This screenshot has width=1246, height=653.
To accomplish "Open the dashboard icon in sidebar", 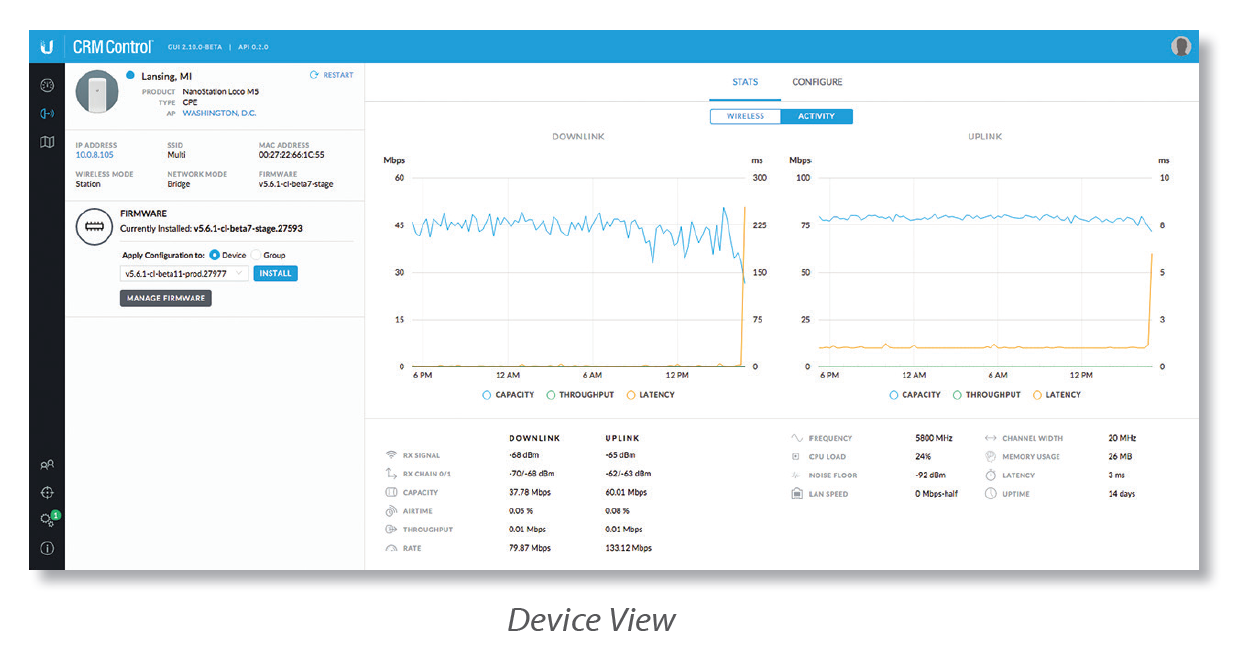I will click(x=47, y=85).
